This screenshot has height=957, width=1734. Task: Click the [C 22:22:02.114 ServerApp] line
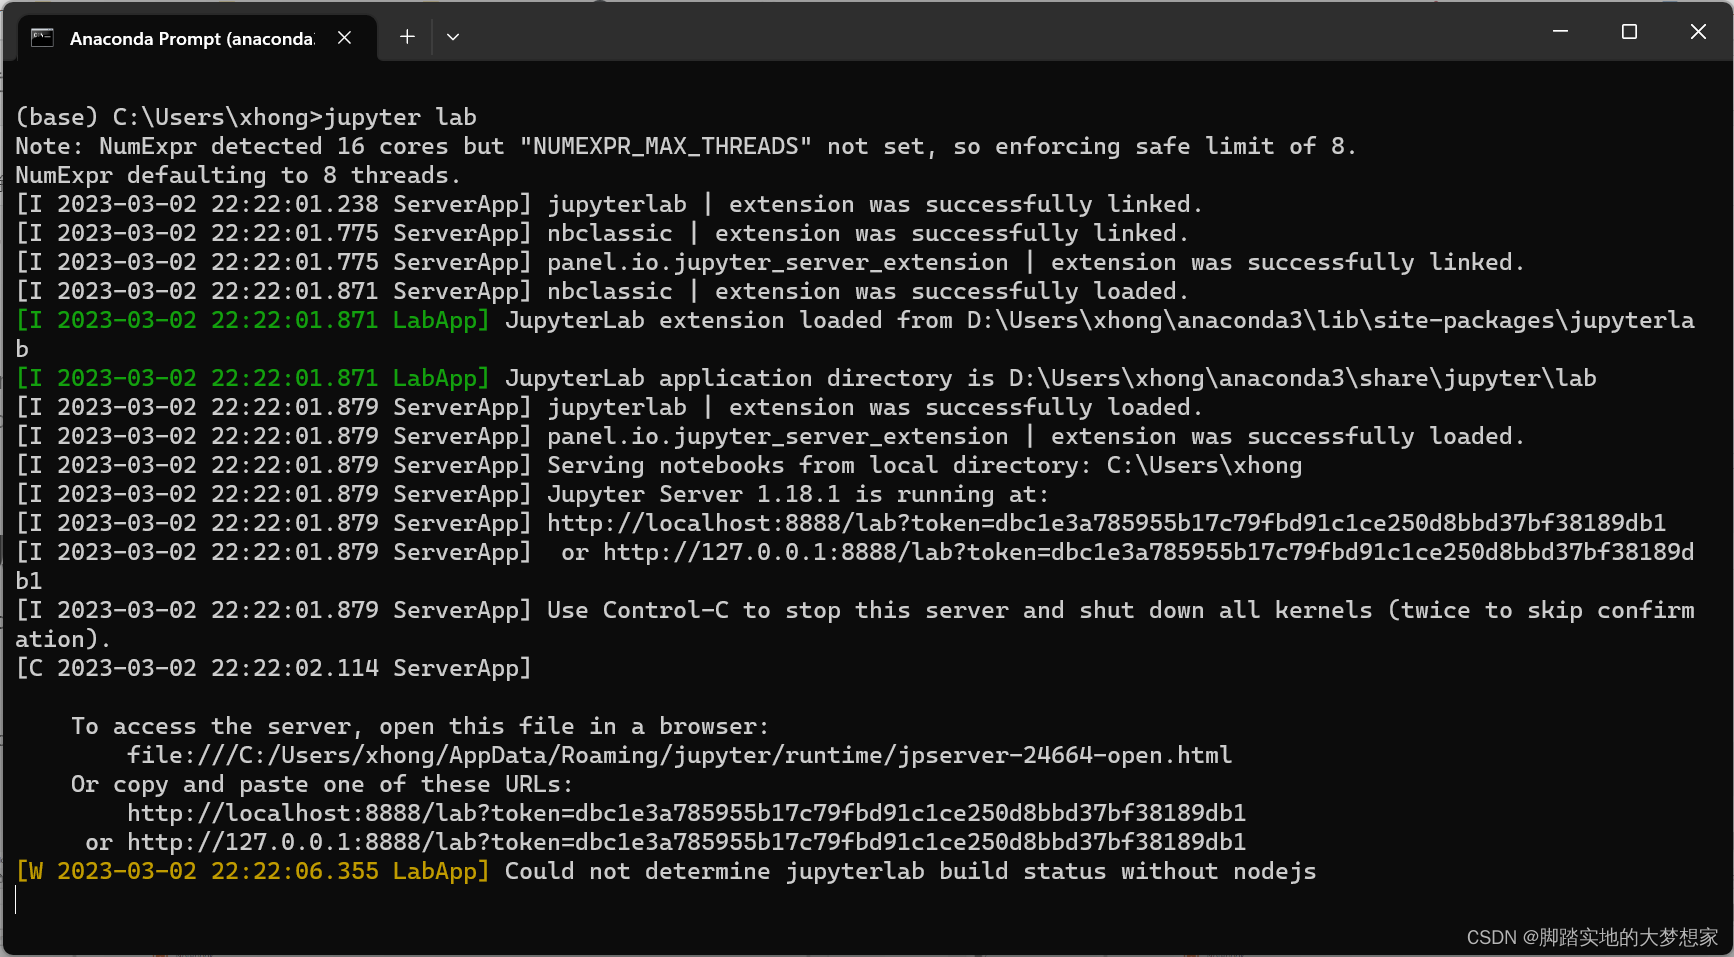click(x=273, y=668)
